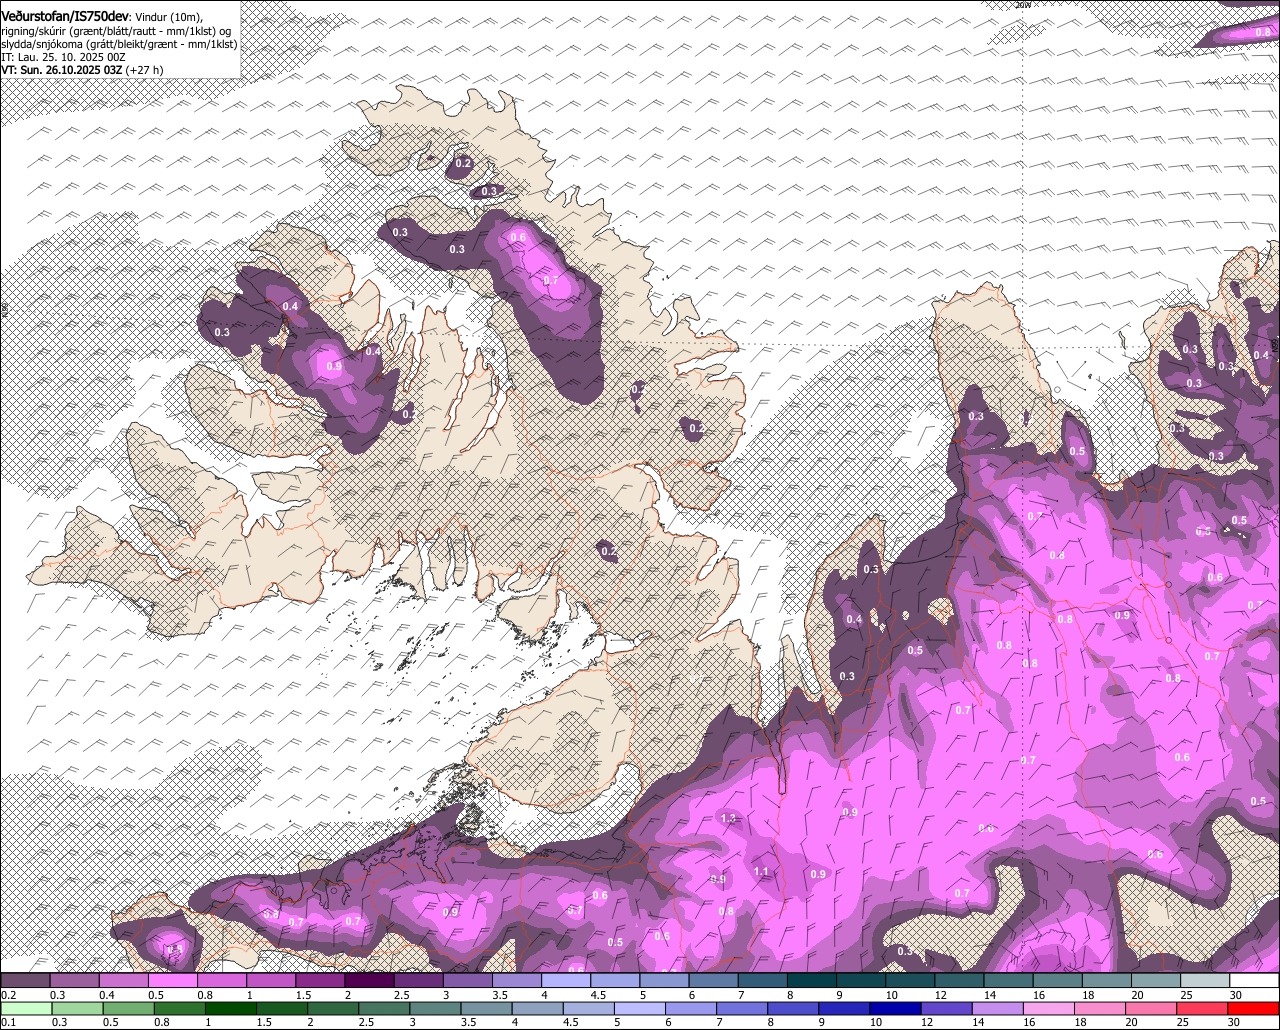This screenshot has height=1030, width=1280.
Task: Select lower legend dark blue swatch between 10 and 12
Action: pos(895,1009)
